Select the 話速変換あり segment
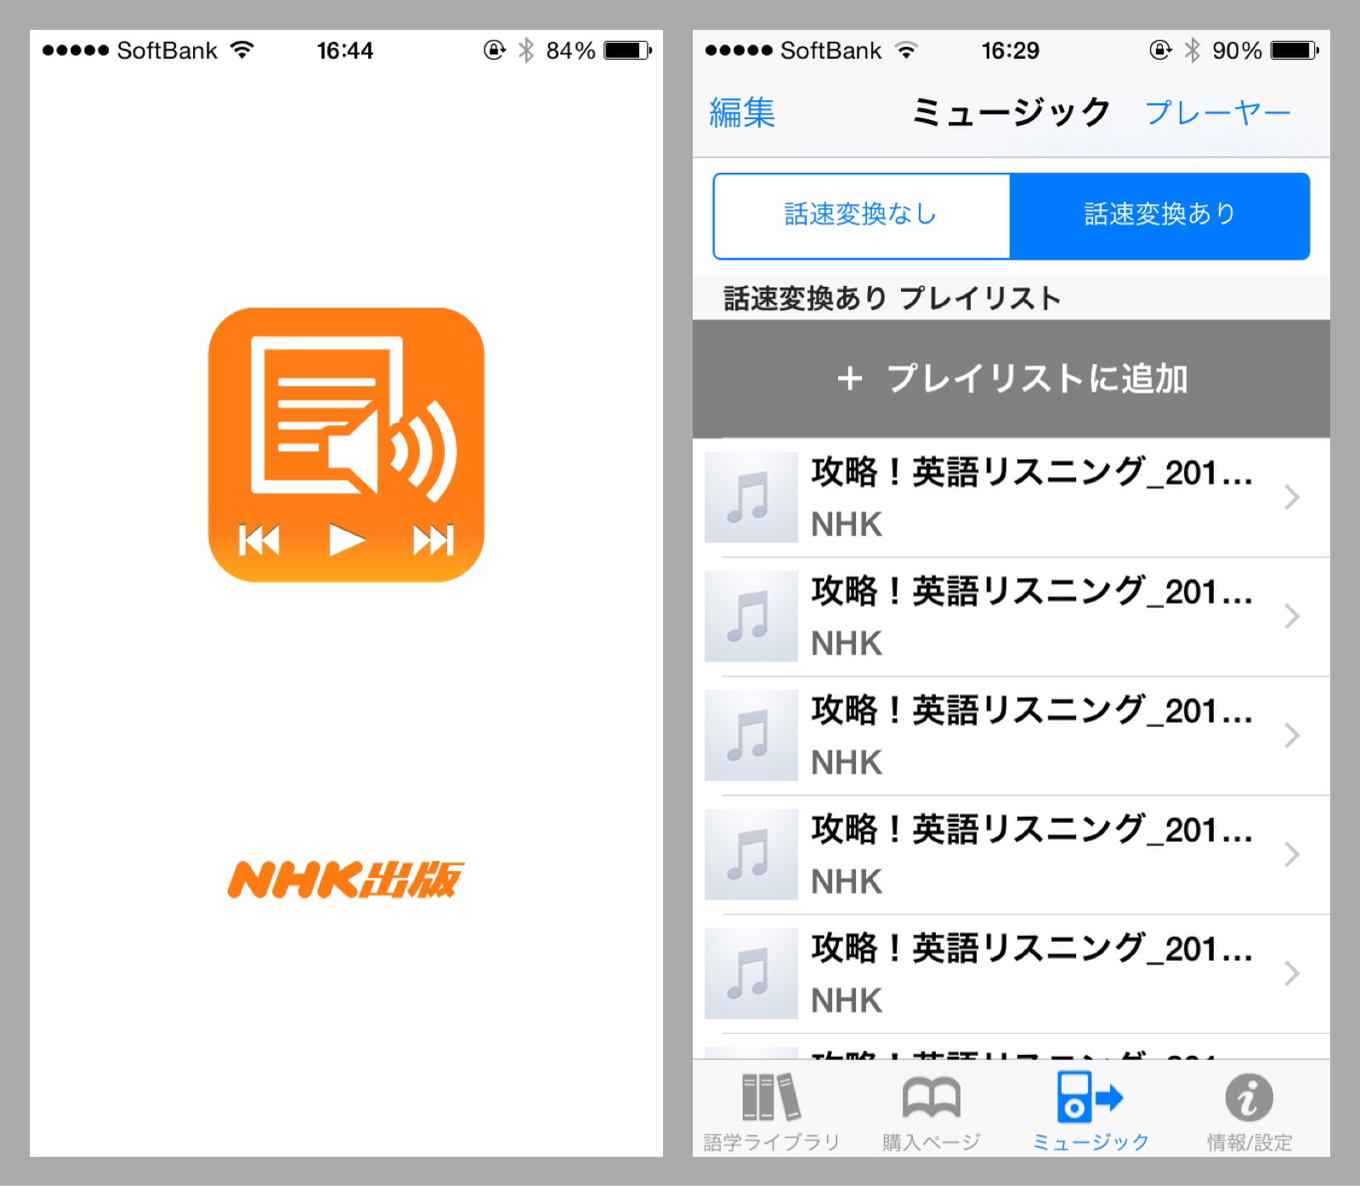Screen dimensions: 1360x1186 click(x=1160, y=215)
